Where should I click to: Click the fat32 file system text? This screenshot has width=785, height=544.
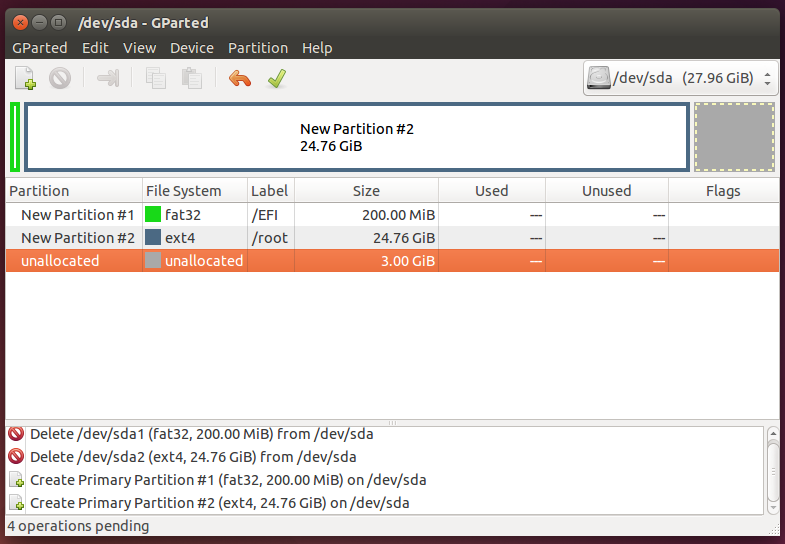[183, 215]
